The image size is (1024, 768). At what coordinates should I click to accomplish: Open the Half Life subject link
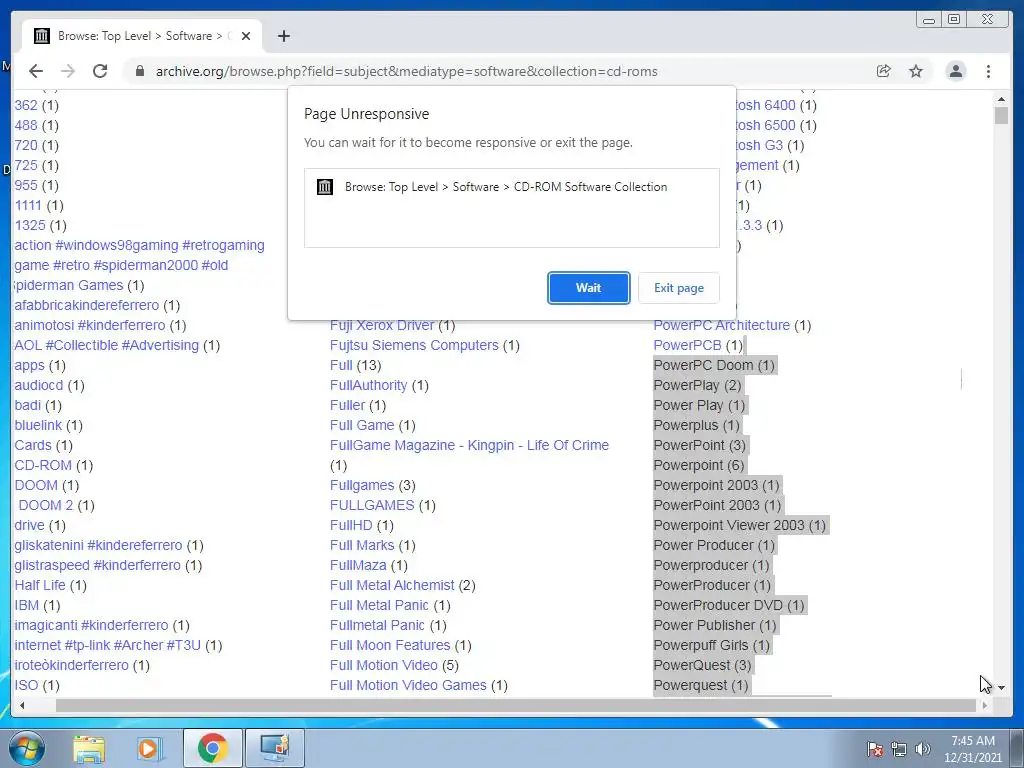[40, 585]
